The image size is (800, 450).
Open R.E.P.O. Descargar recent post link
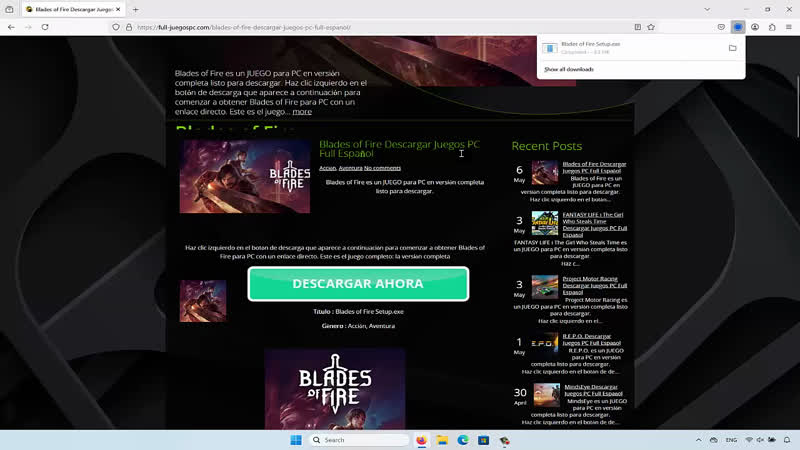pos(592,339)
